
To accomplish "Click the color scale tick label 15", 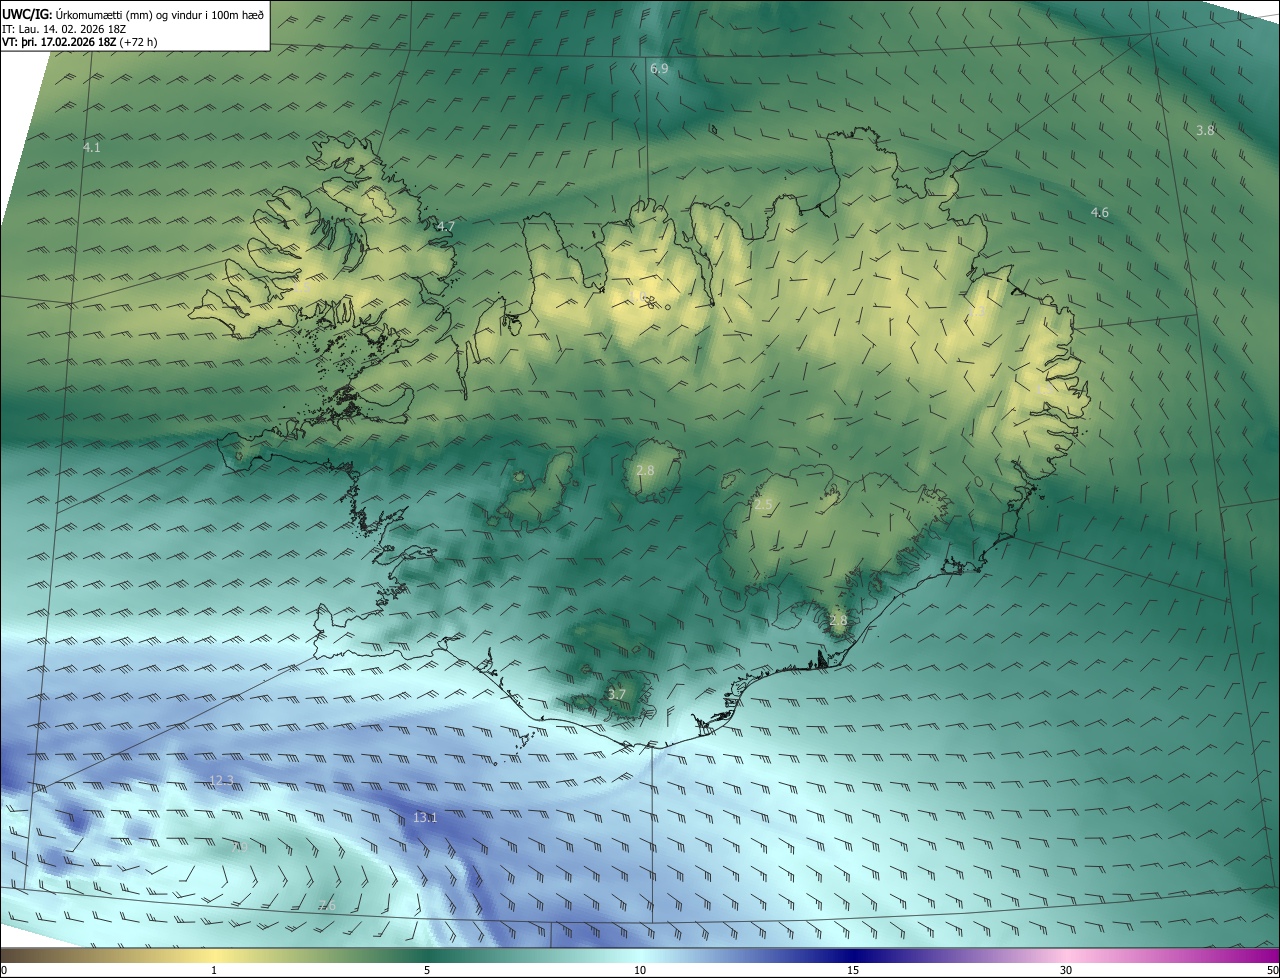I will 853,970.
